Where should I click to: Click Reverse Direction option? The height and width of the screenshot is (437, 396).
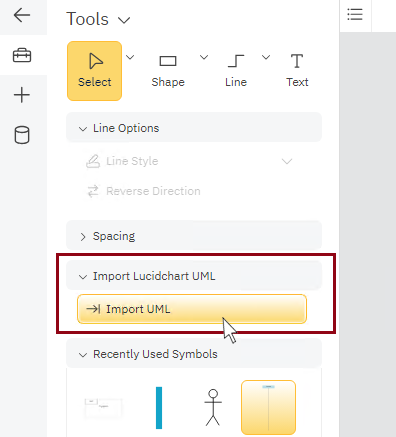tap(144, 191)
